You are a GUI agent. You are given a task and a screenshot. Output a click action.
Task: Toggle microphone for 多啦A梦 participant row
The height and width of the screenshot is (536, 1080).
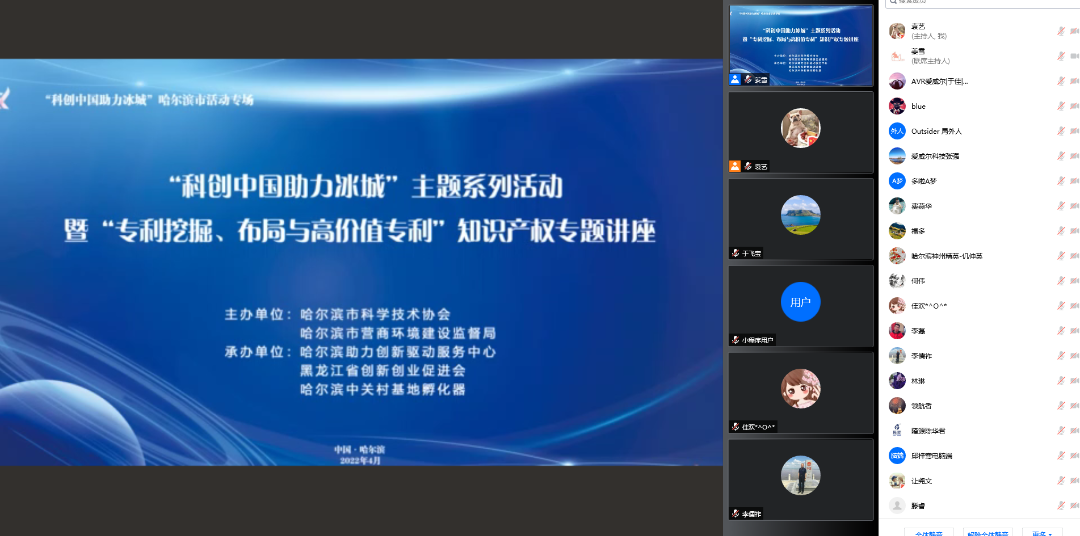1061,181
